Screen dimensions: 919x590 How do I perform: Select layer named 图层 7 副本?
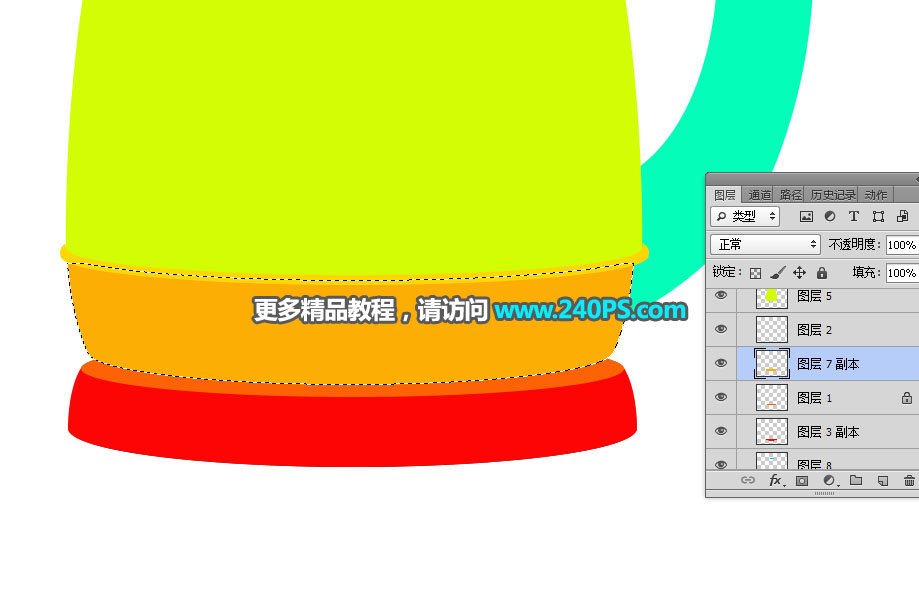coord(828,364)
